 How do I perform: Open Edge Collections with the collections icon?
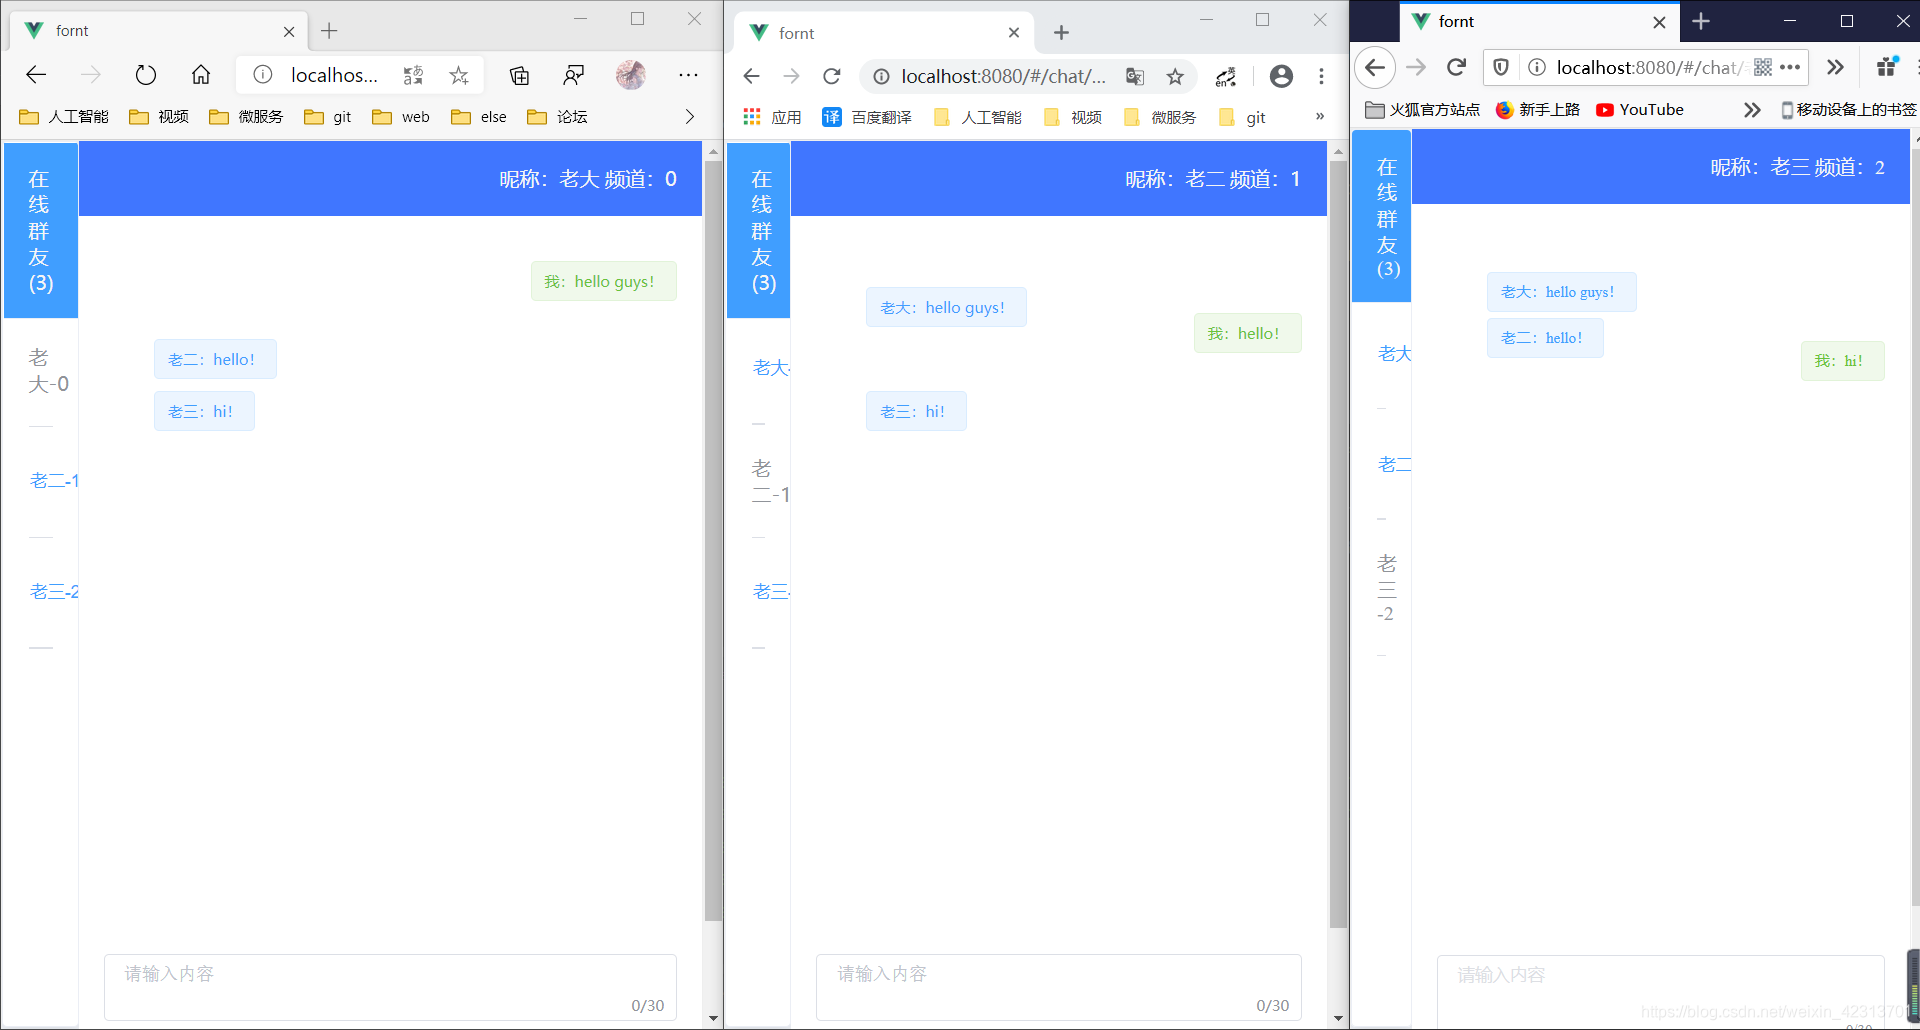[x=519, y=74]
